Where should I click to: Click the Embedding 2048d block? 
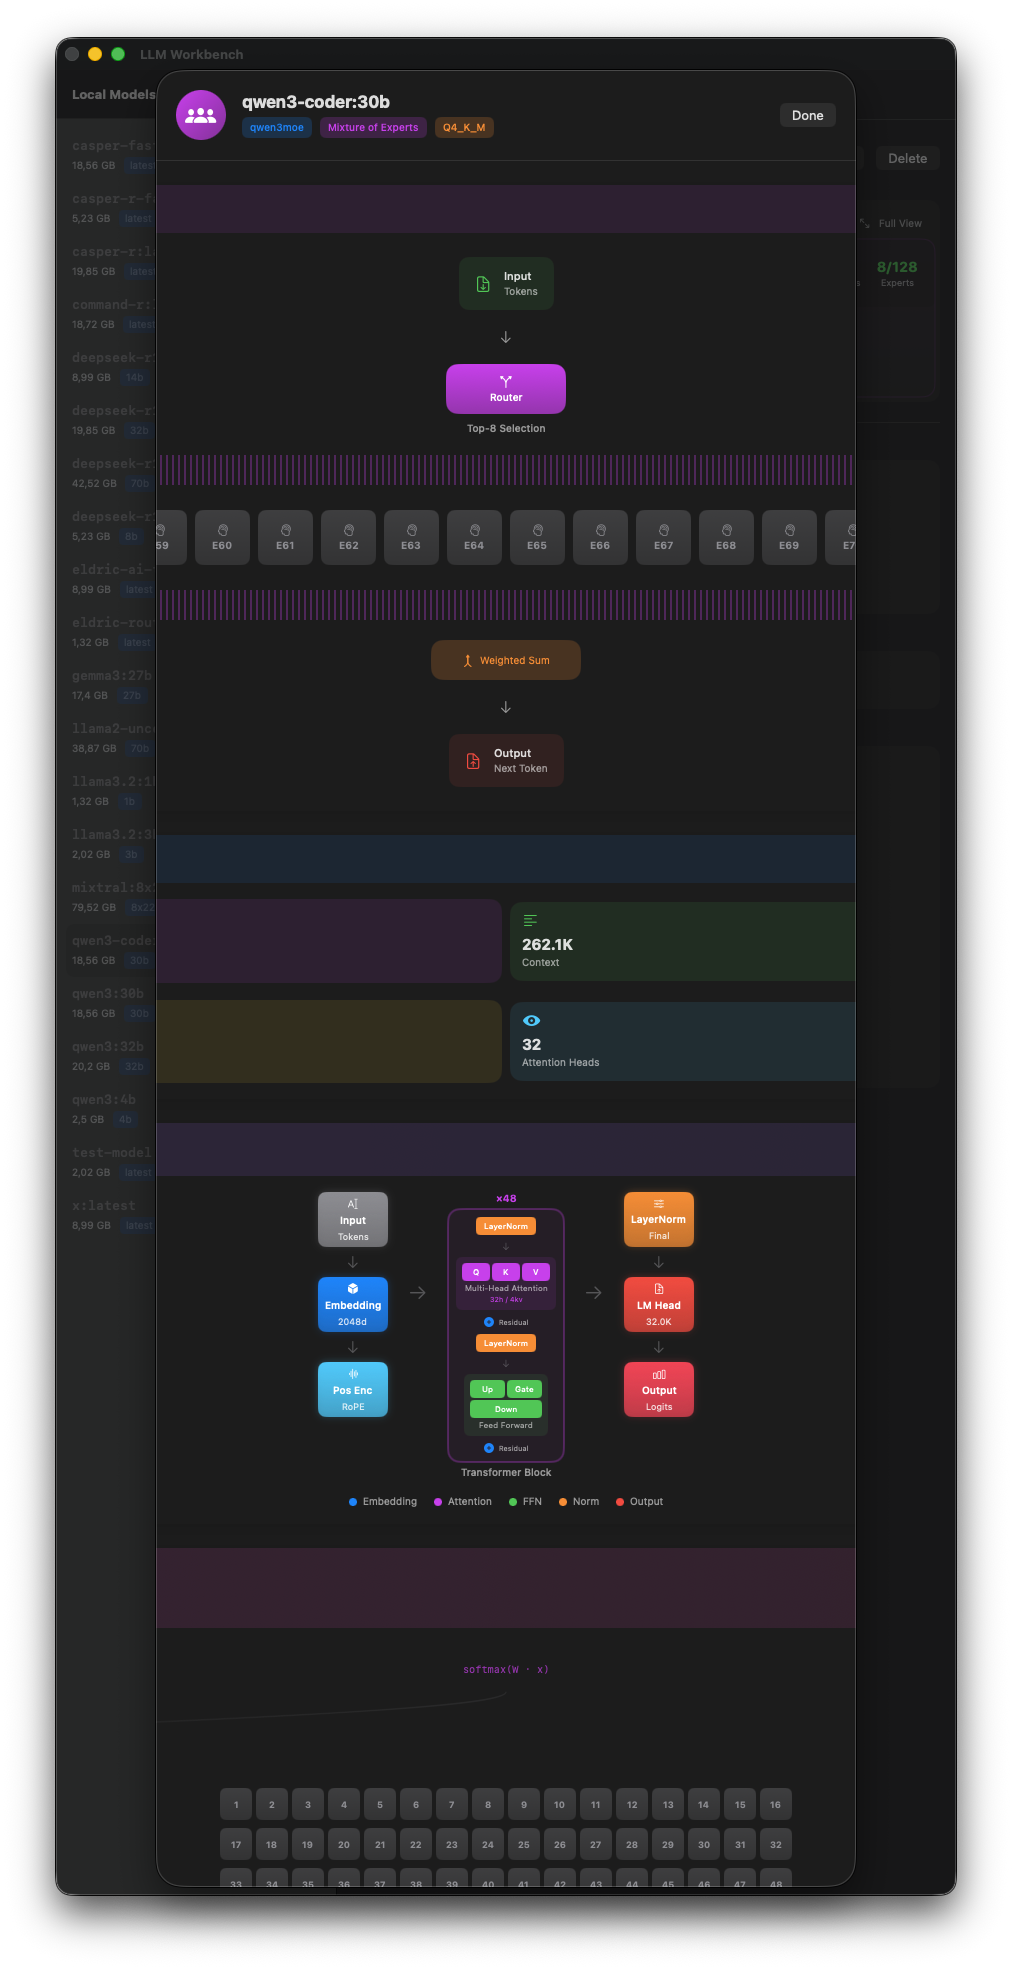(x=353, y=1304)
